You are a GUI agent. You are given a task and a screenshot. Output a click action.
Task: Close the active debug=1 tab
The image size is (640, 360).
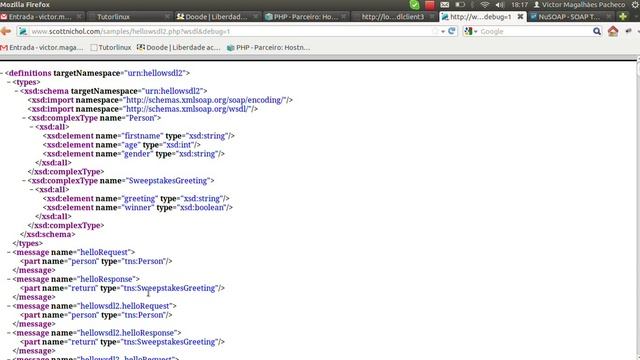point(520,17)
